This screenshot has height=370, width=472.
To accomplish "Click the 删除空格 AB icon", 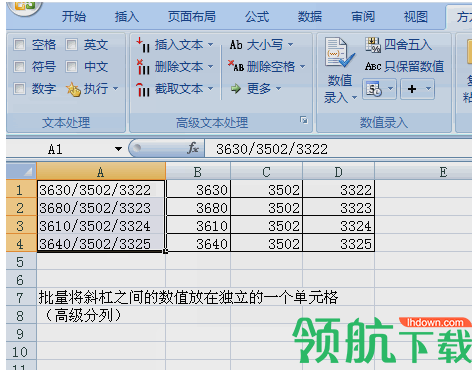I will (x=236, y=66).
